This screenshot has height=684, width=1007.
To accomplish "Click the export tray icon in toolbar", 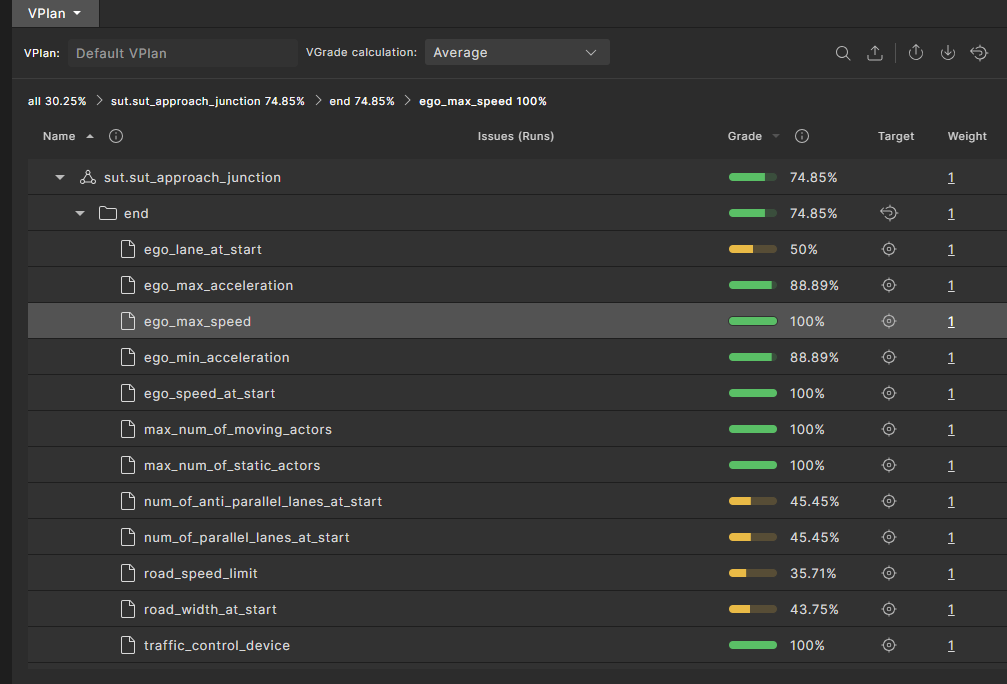I will (875, 53).
